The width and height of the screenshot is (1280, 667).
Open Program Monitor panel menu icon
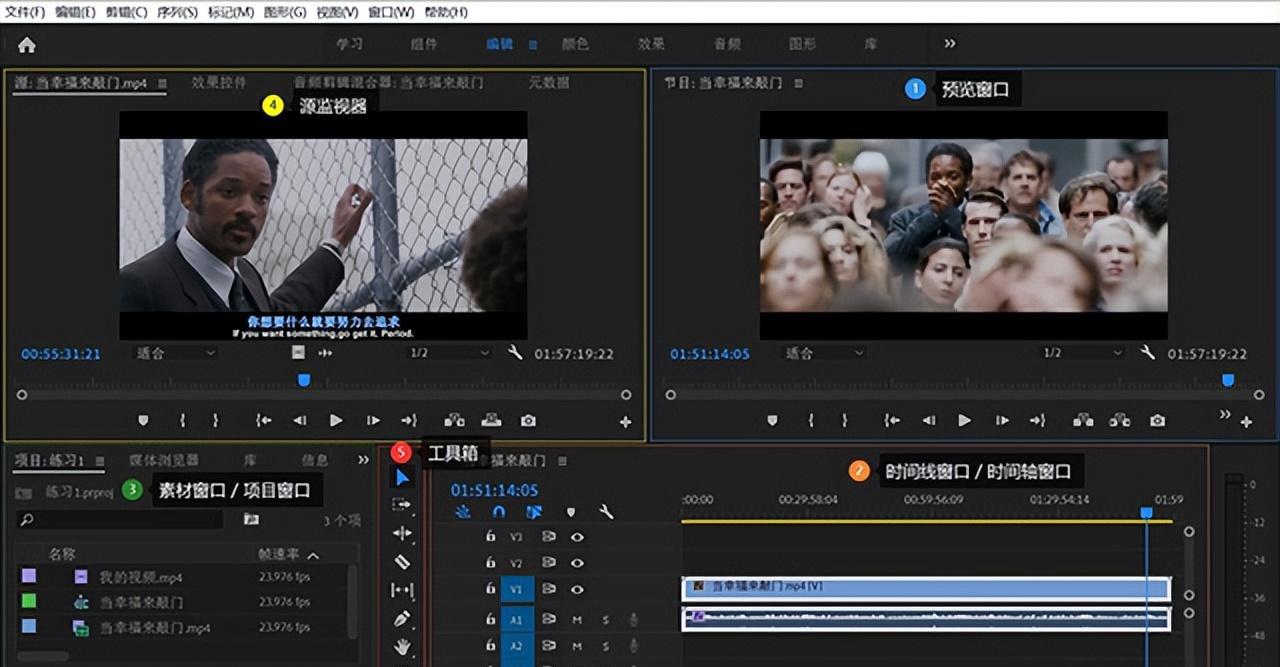click(x=797, y=83)
